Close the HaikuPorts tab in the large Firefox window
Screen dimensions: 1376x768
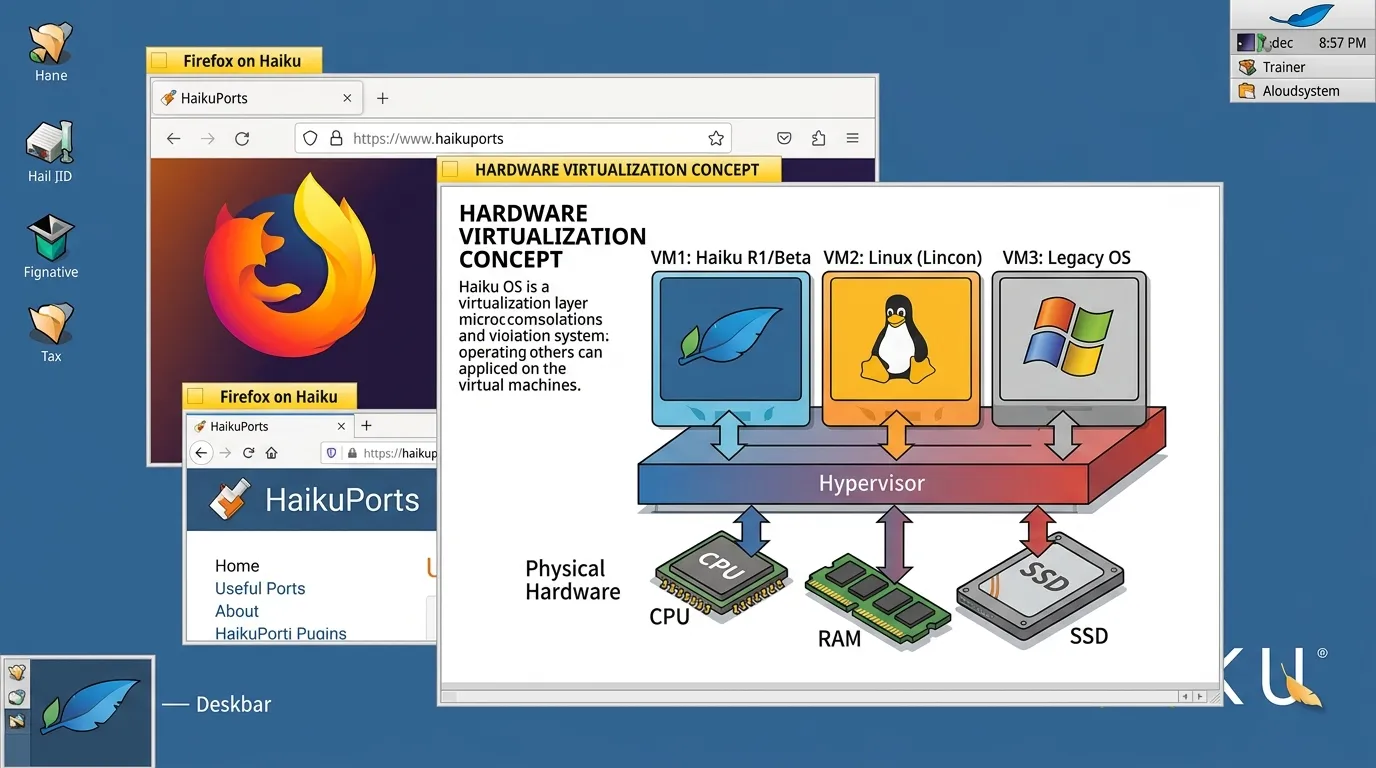pos(347,98)
